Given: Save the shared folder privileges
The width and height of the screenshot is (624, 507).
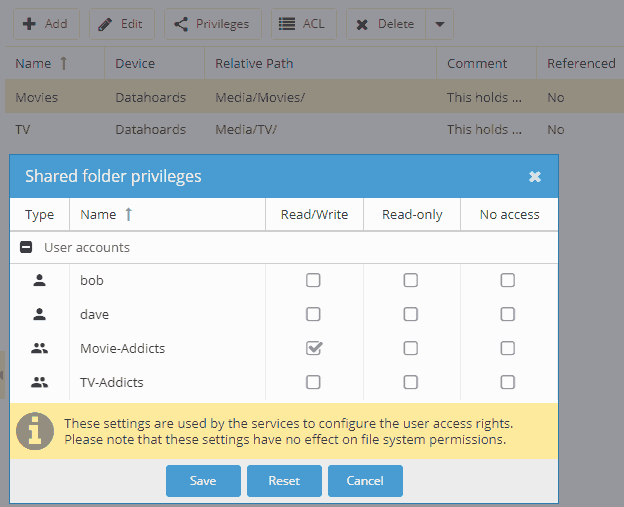Looking at the screenshot, I should tap(203, 481).
